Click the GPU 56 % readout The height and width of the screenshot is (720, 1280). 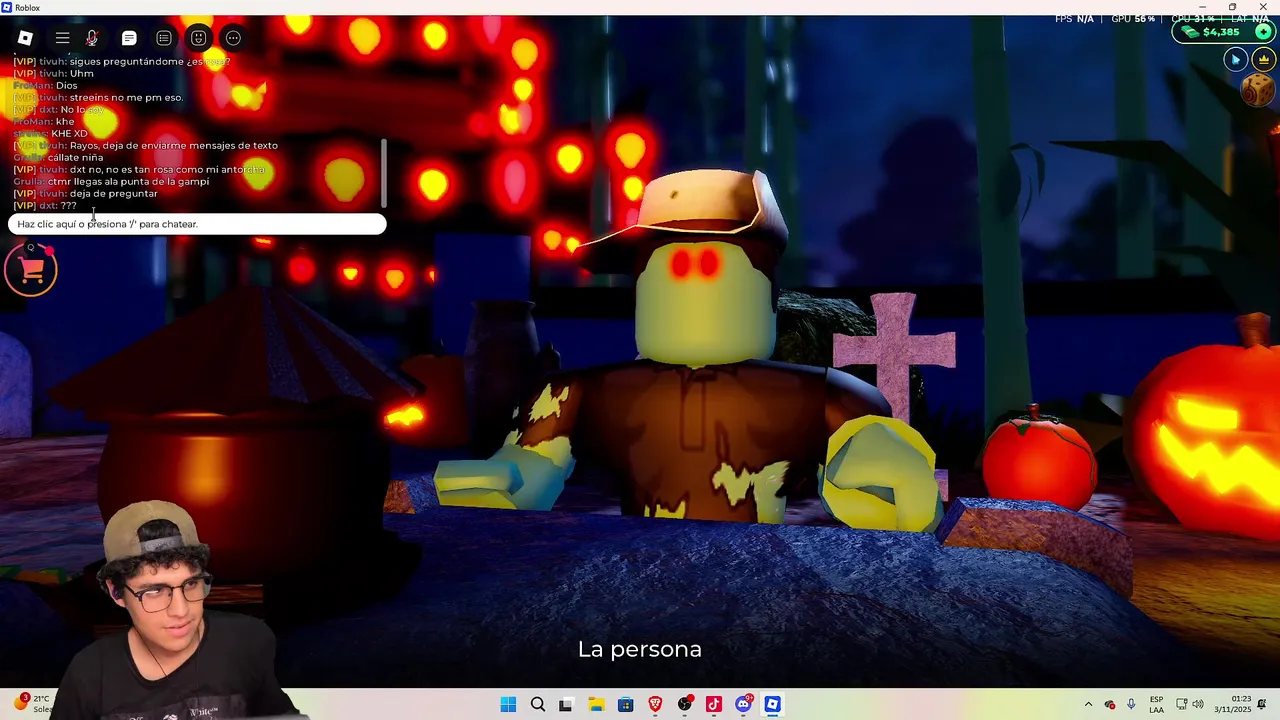click(x=1133, y=19)
